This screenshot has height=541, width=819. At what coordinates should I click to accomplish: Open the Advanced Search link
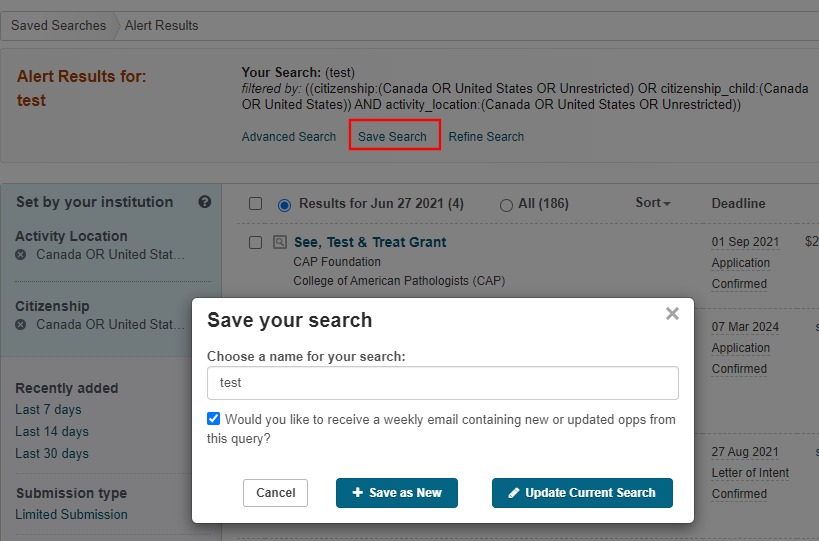pyautogui.click(x=289, y=137)
